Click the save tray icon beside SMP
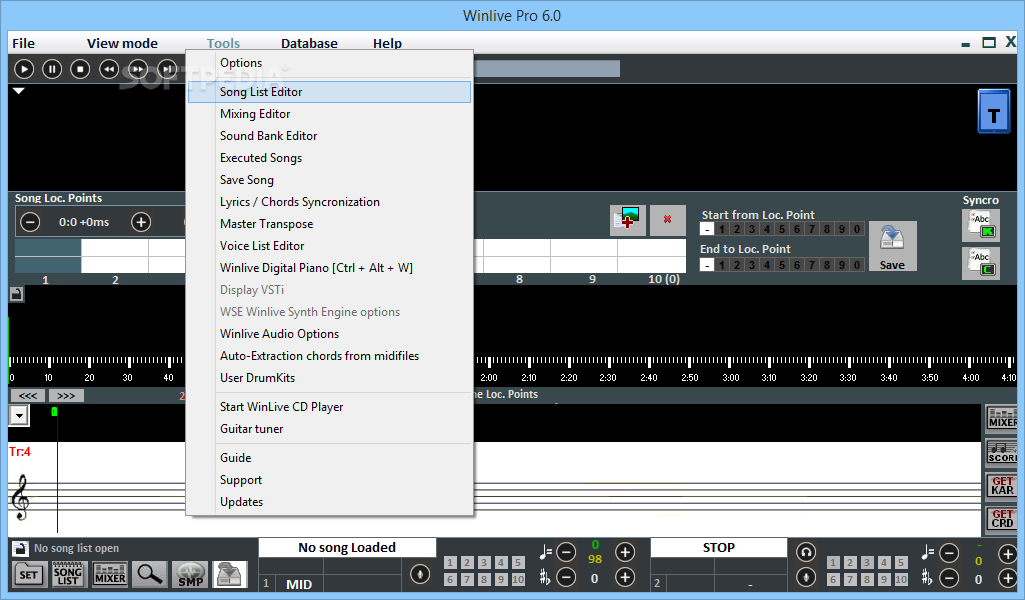Image resolution: width=1025 pixels, height=600 pixels. coord(229,575)
